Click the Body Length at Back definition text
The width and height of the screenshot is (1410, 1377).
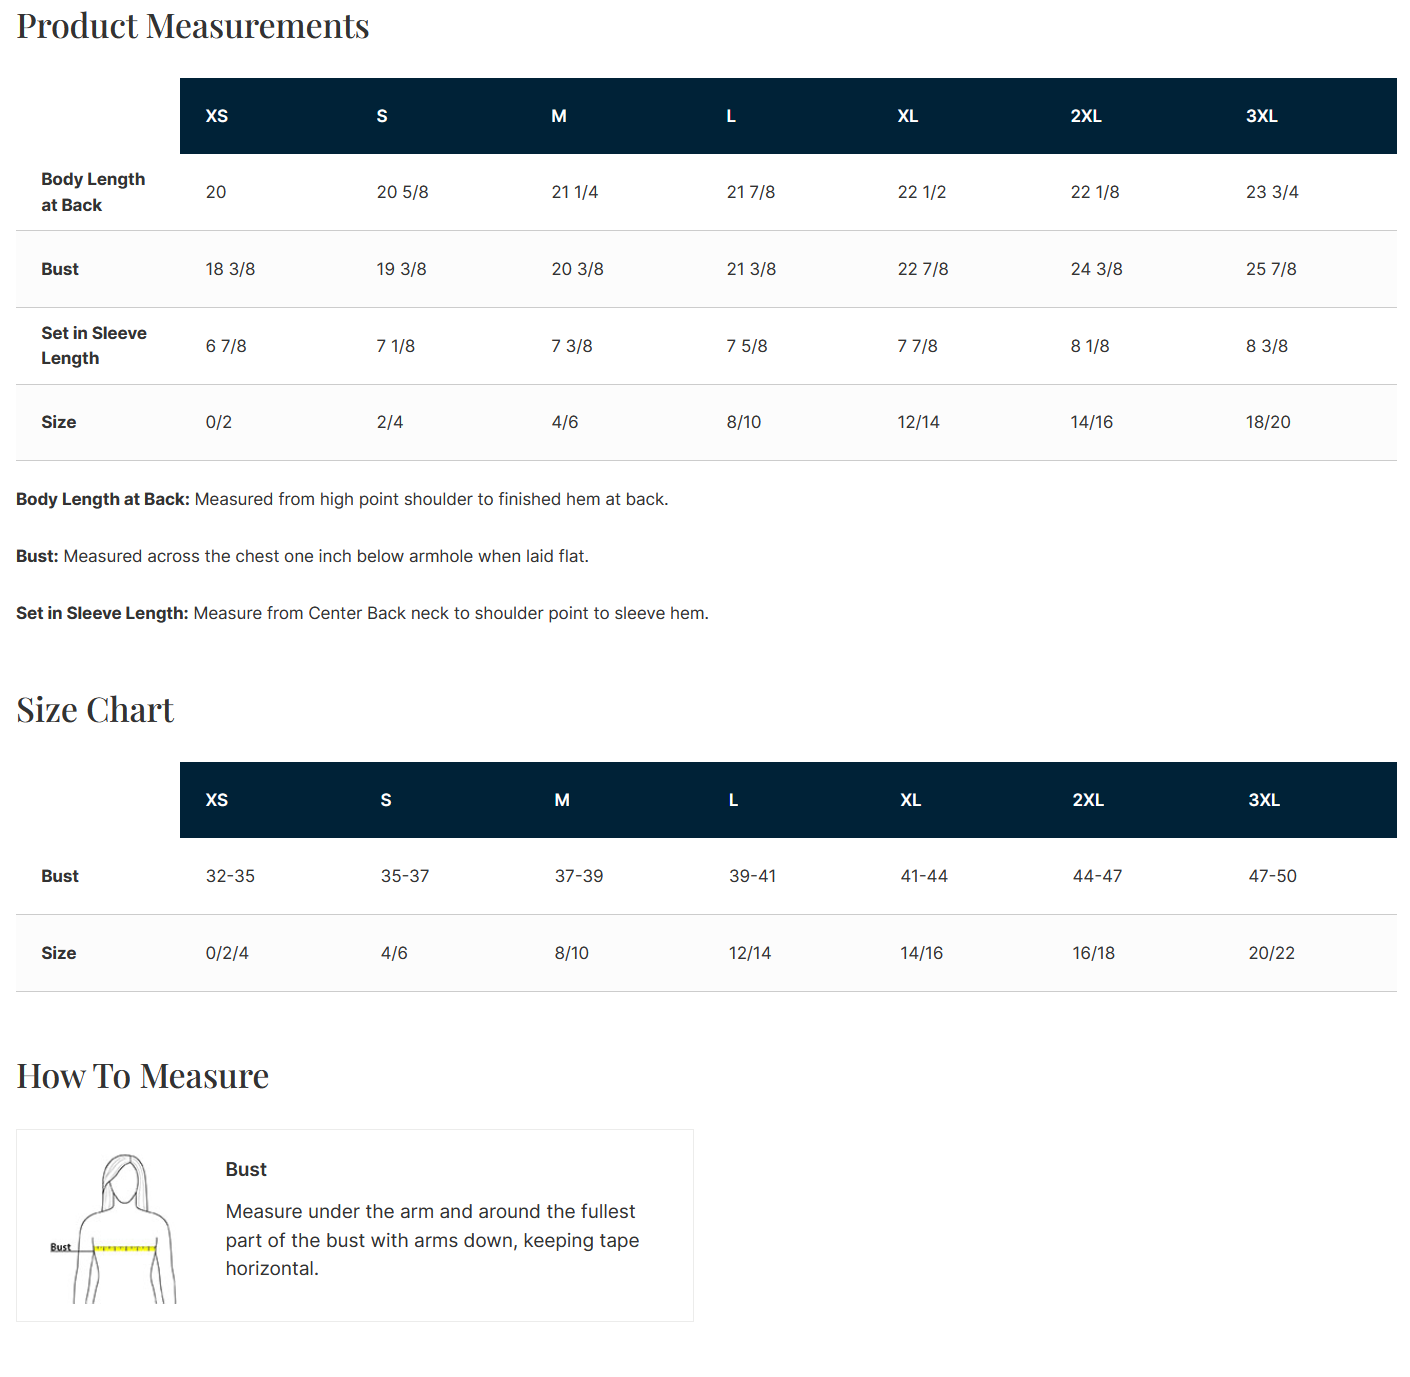click(x=342, y=499)
